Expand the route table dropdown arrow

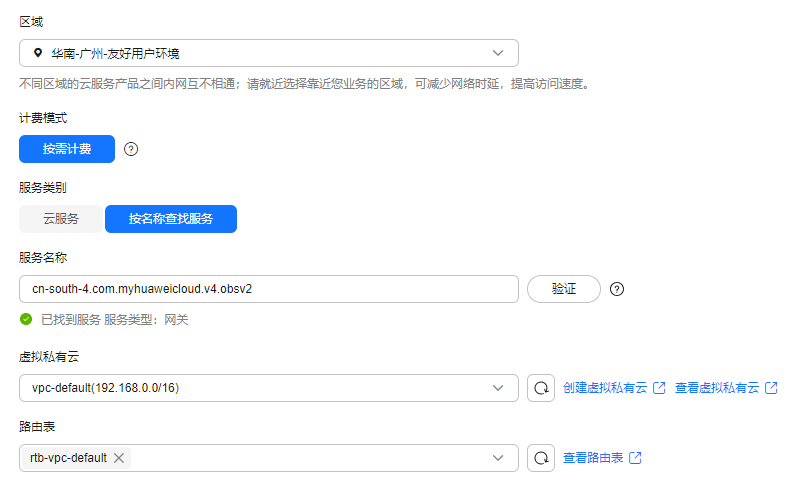498,458
